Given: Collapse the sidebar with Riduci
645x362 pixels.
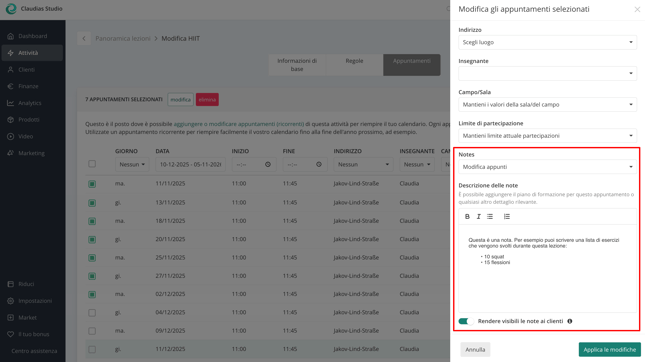Looking at the screenshot, I should [32, 284].
